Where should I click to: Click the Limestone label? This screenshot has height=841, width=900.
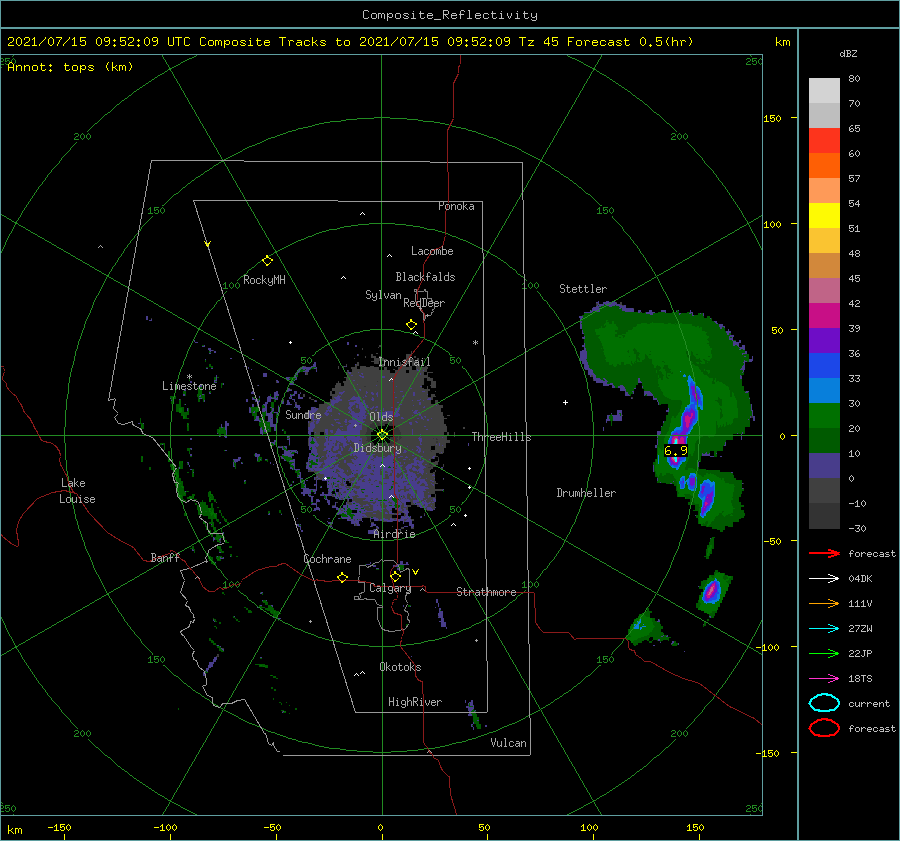(189, 386)
